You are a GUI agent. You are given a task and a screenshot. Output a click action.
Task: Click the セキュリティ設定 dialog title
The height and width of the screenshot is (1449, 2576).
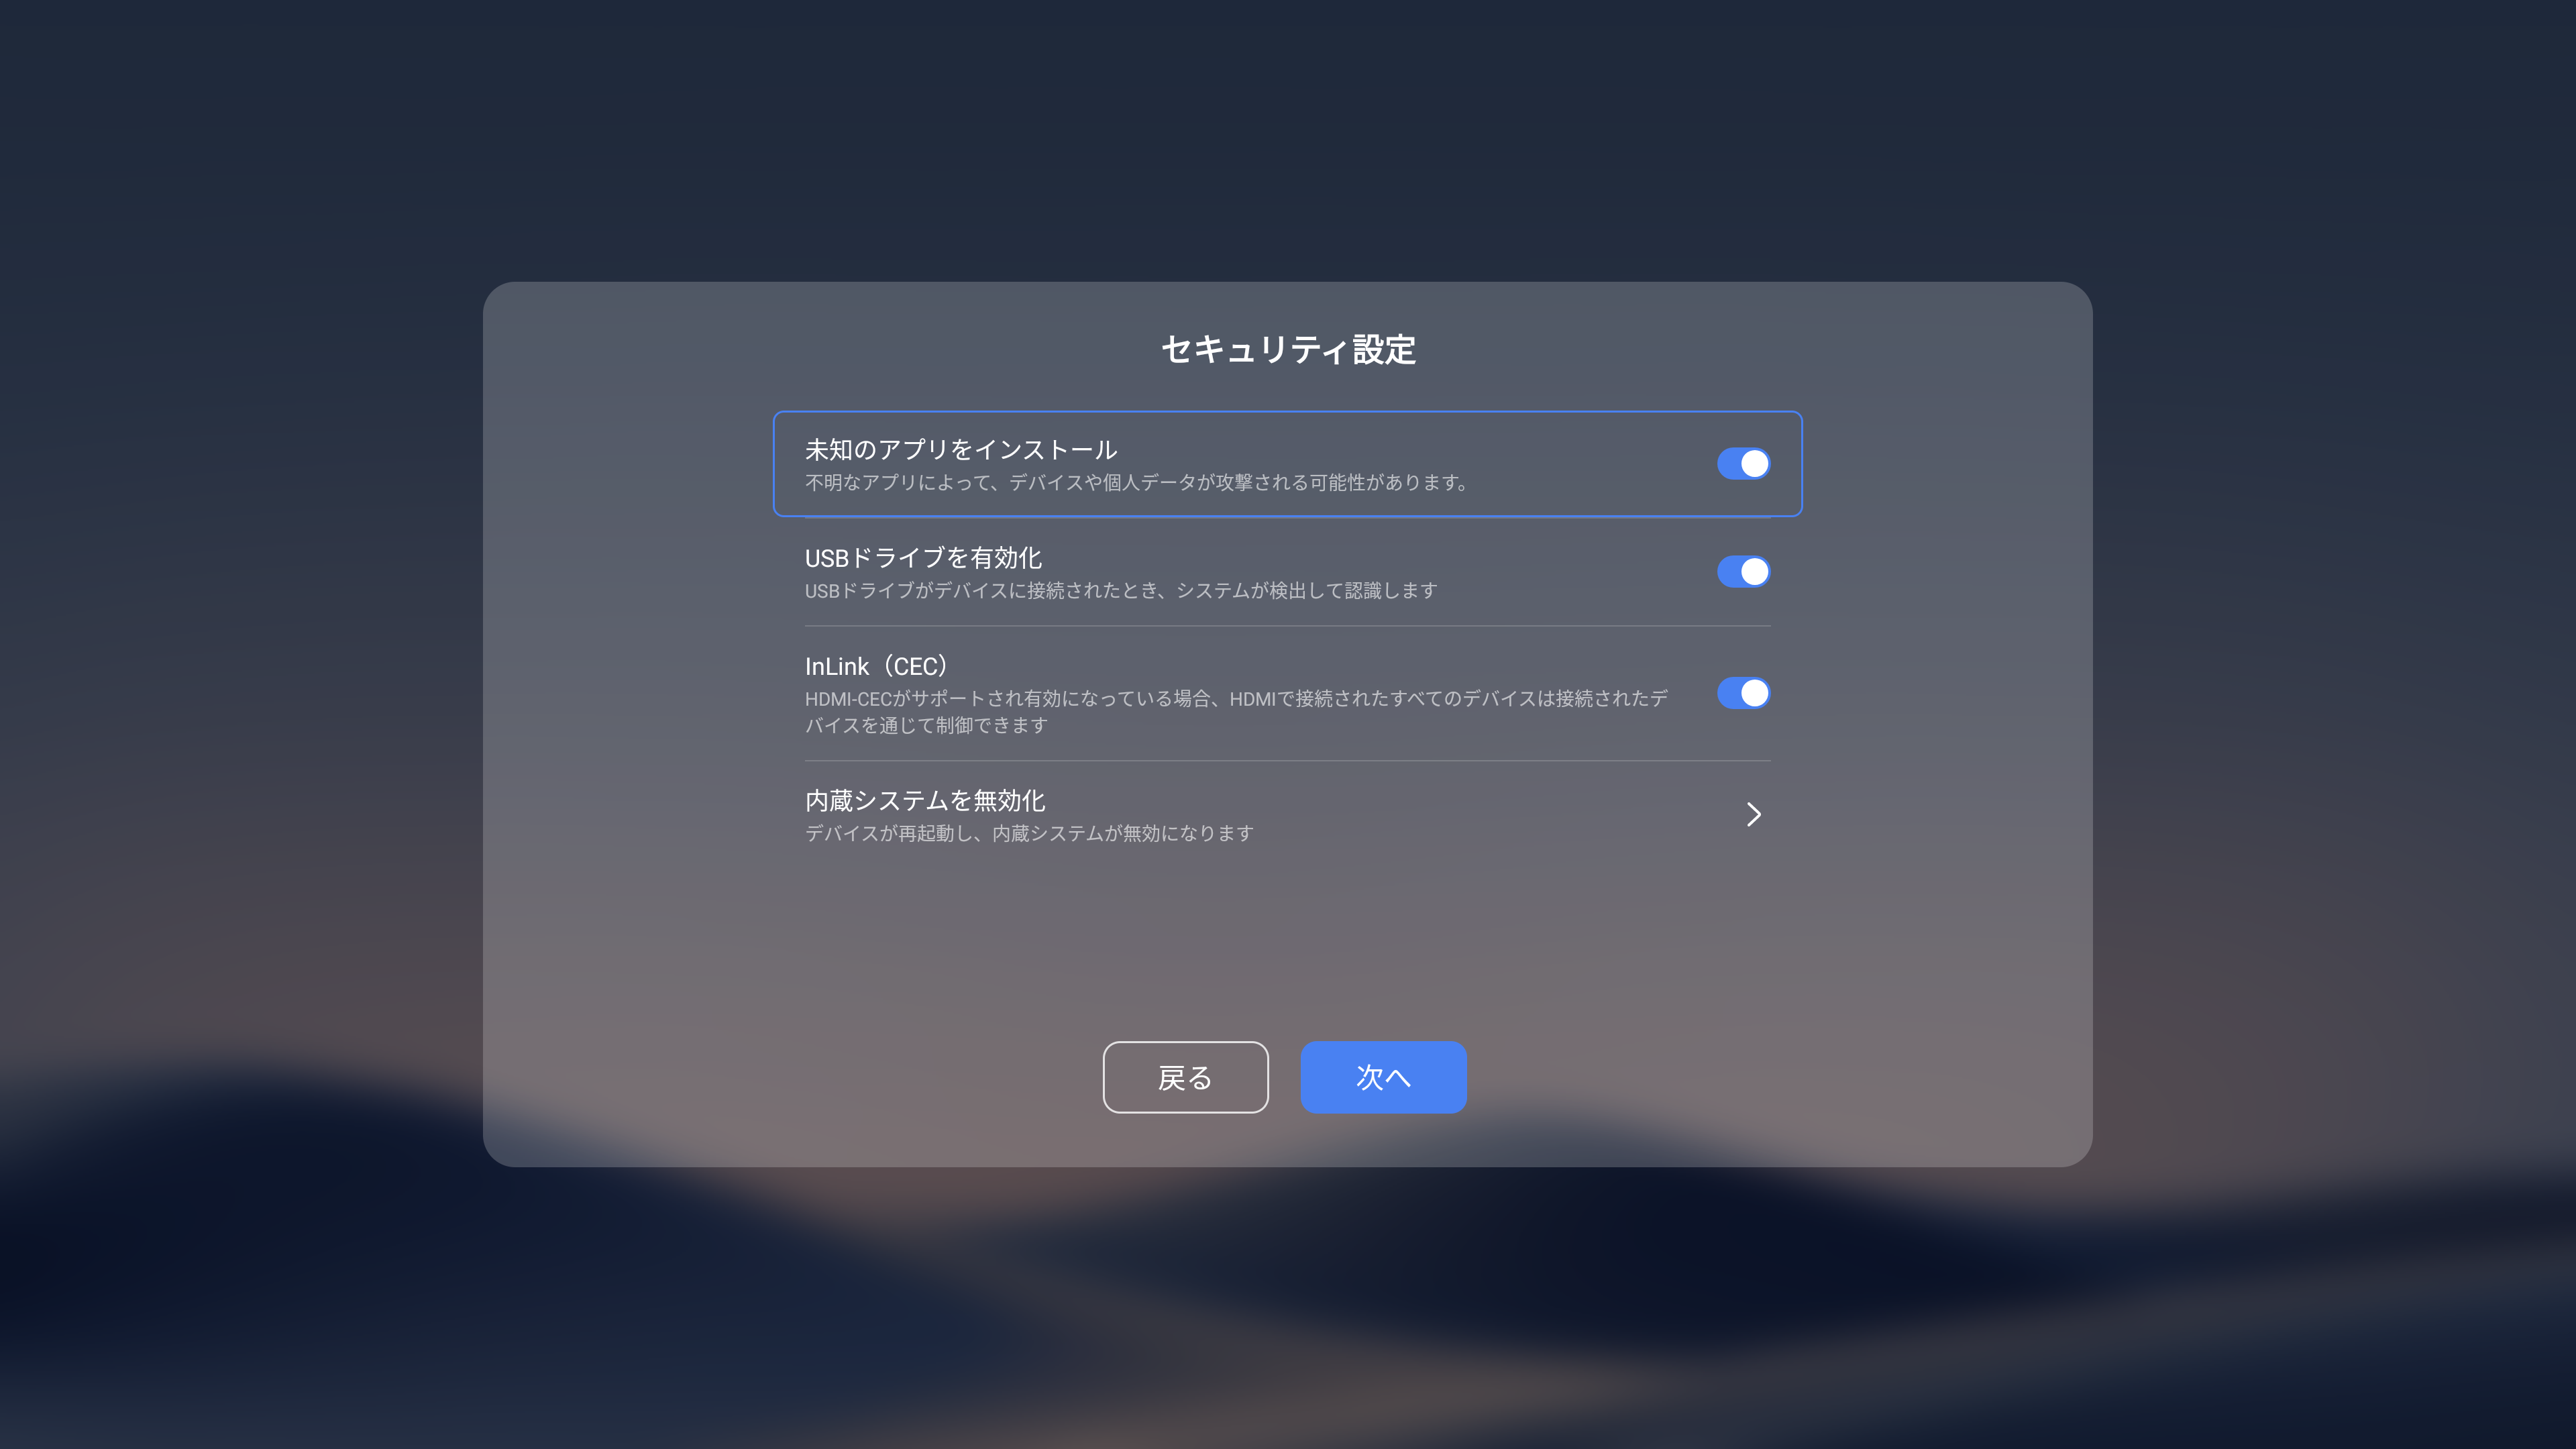(x=1288, y=350)
